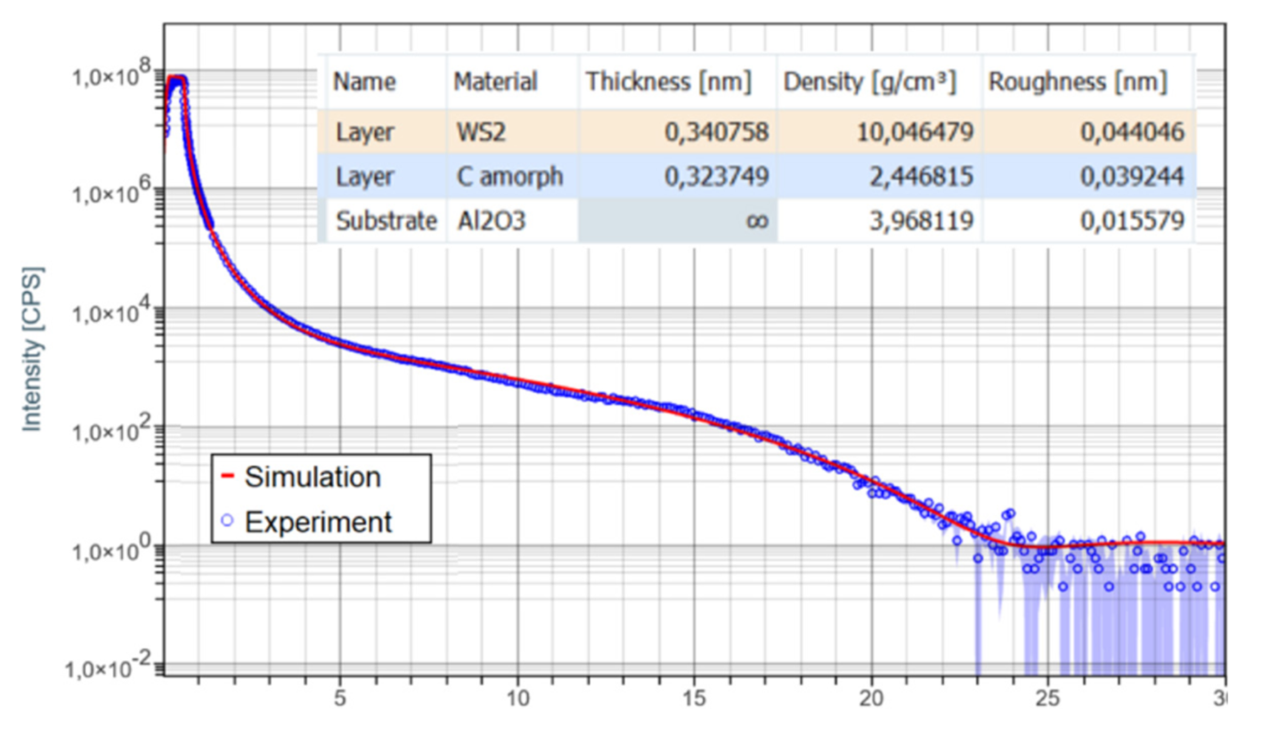Click the Substrate name cell

386,221
